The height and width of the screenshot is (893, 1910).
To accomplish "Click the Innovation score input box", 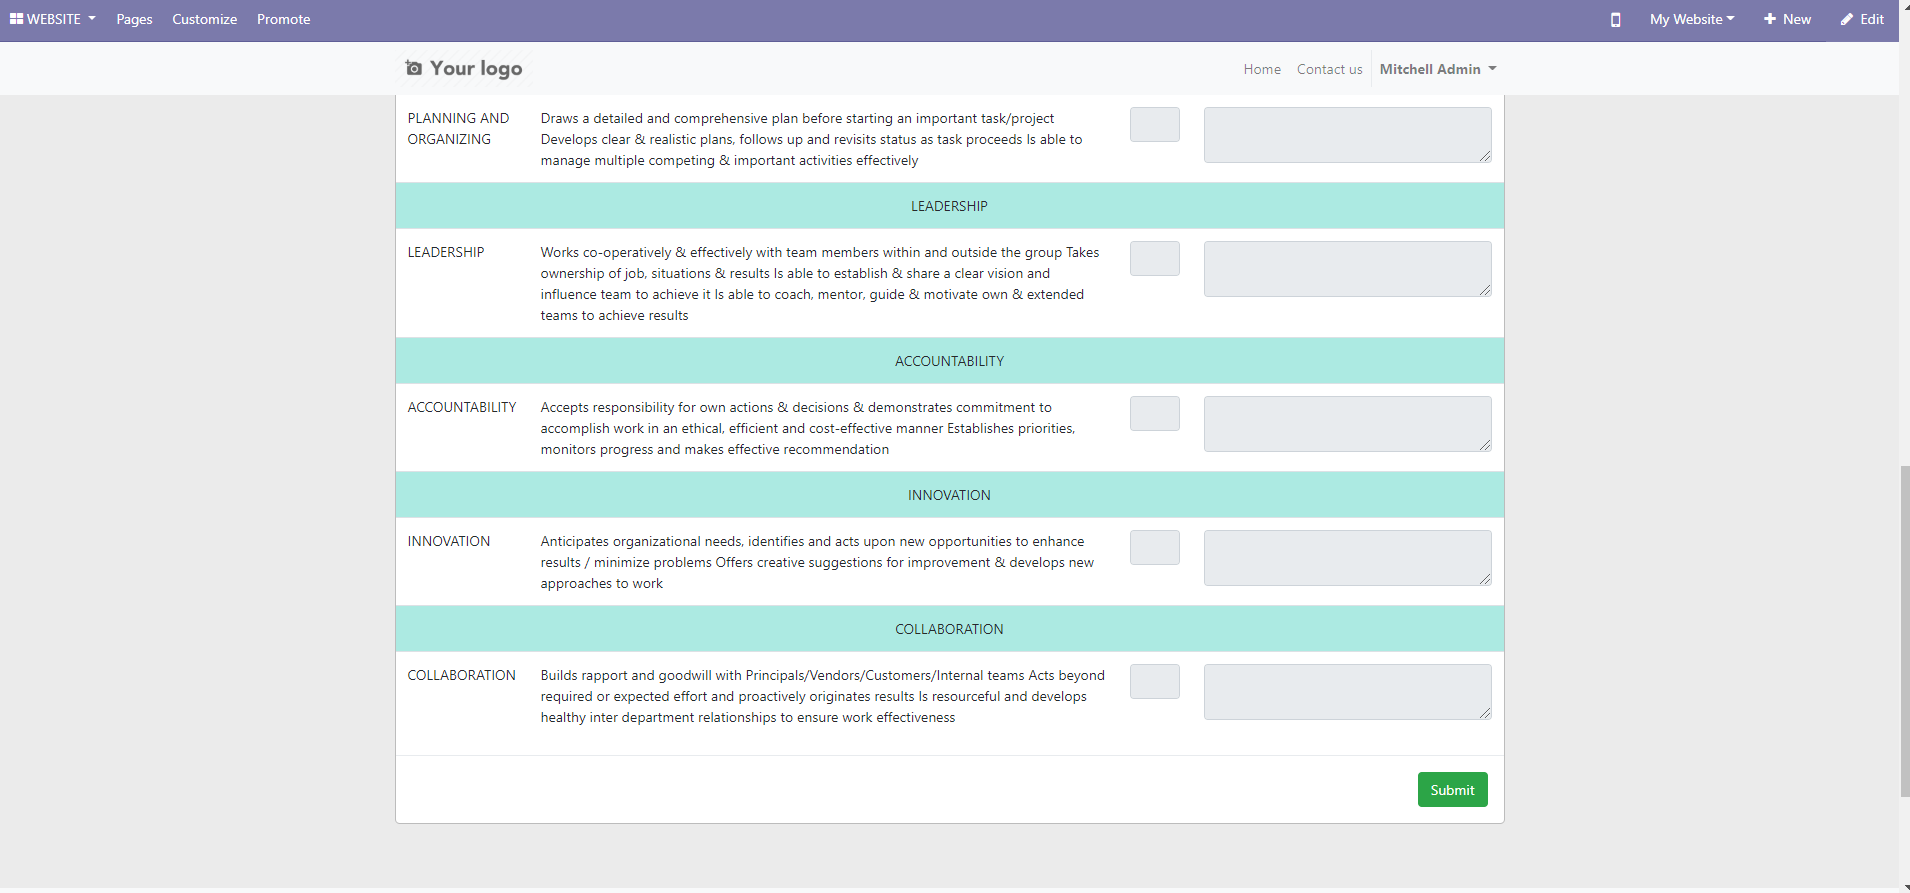I will [1154, 548].
